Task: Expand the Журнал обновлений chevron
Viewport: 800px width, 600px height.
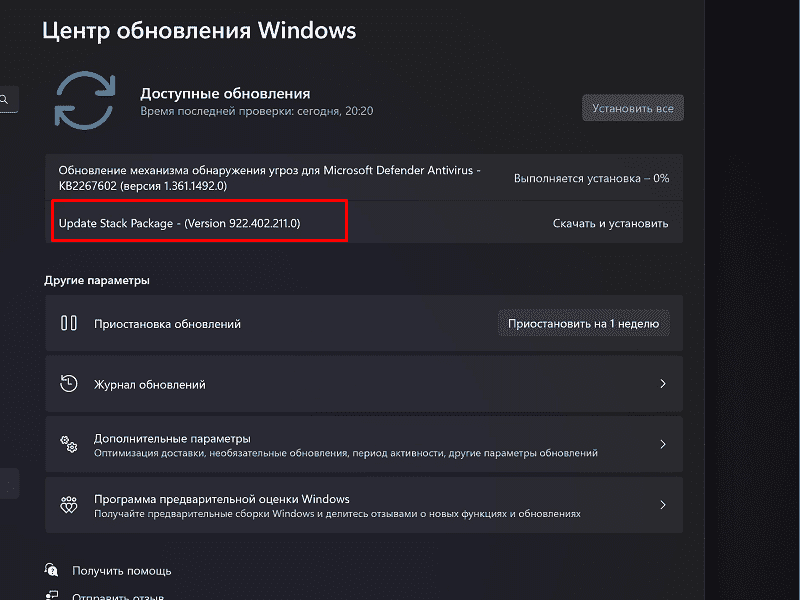Action: click(x=662, y=382)
